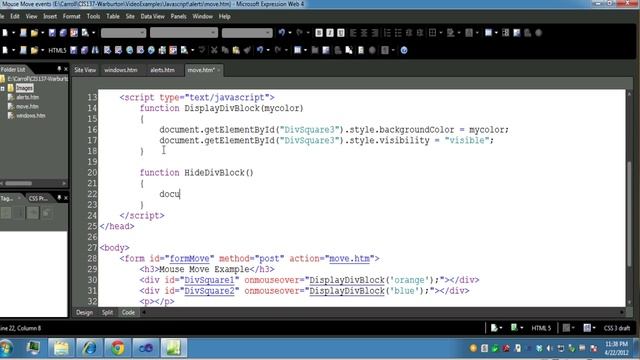Open the Font Size combo box
The image size is (640, 360).
(x=247, y=33)
